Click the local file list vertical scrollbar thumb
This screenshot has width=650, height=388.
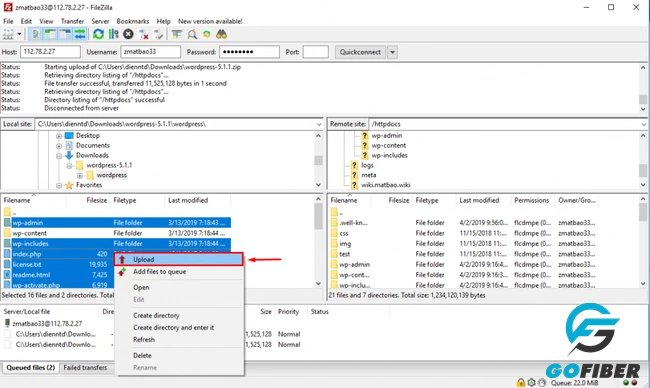click(318, 216)
